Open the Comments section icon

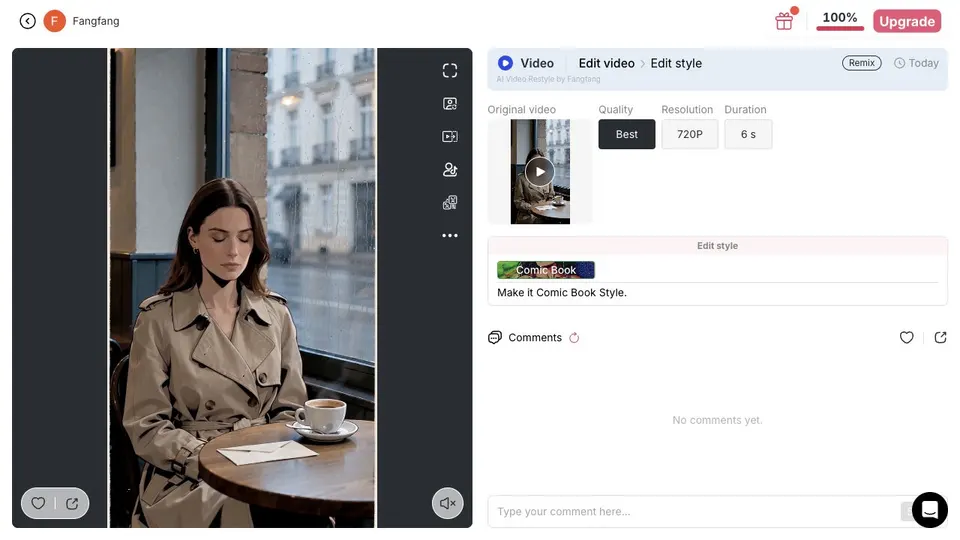(x=495, y=337)
